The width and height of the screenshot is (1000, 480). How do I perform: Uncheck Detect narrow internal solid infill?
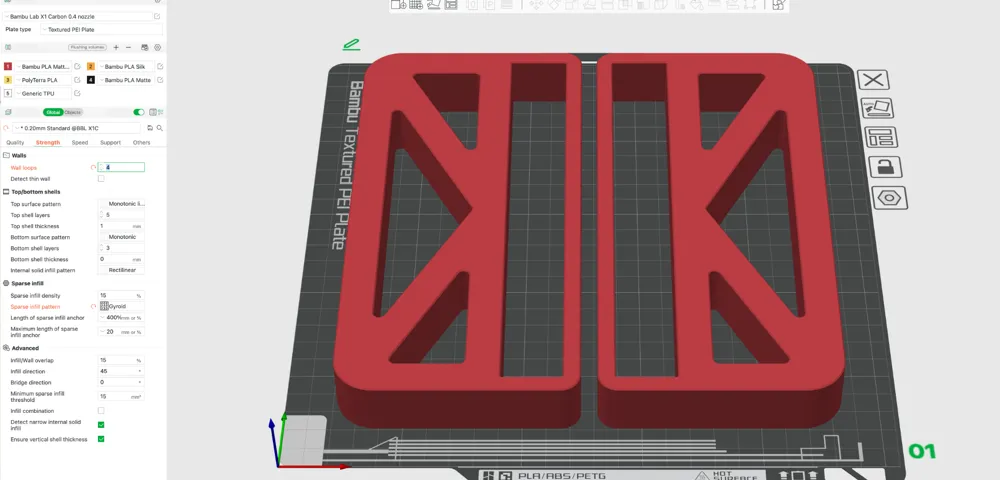click(101, 425)
